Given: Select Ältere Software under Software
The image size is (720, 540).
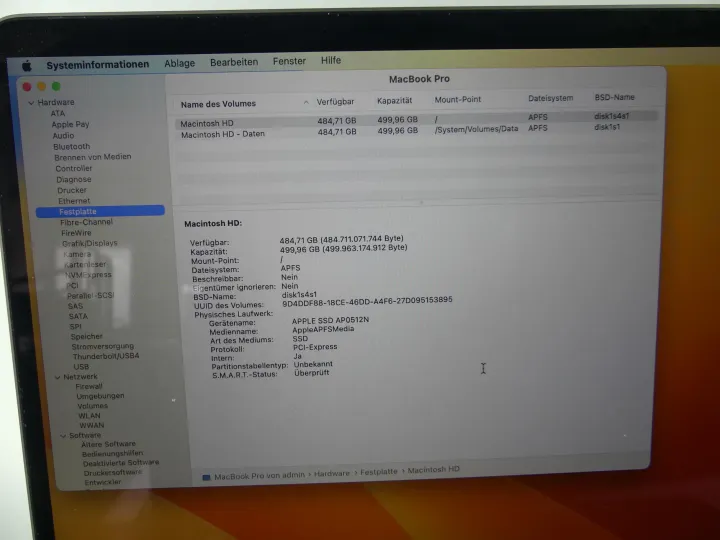Looking at the screenshot, I should pos(108,444).
